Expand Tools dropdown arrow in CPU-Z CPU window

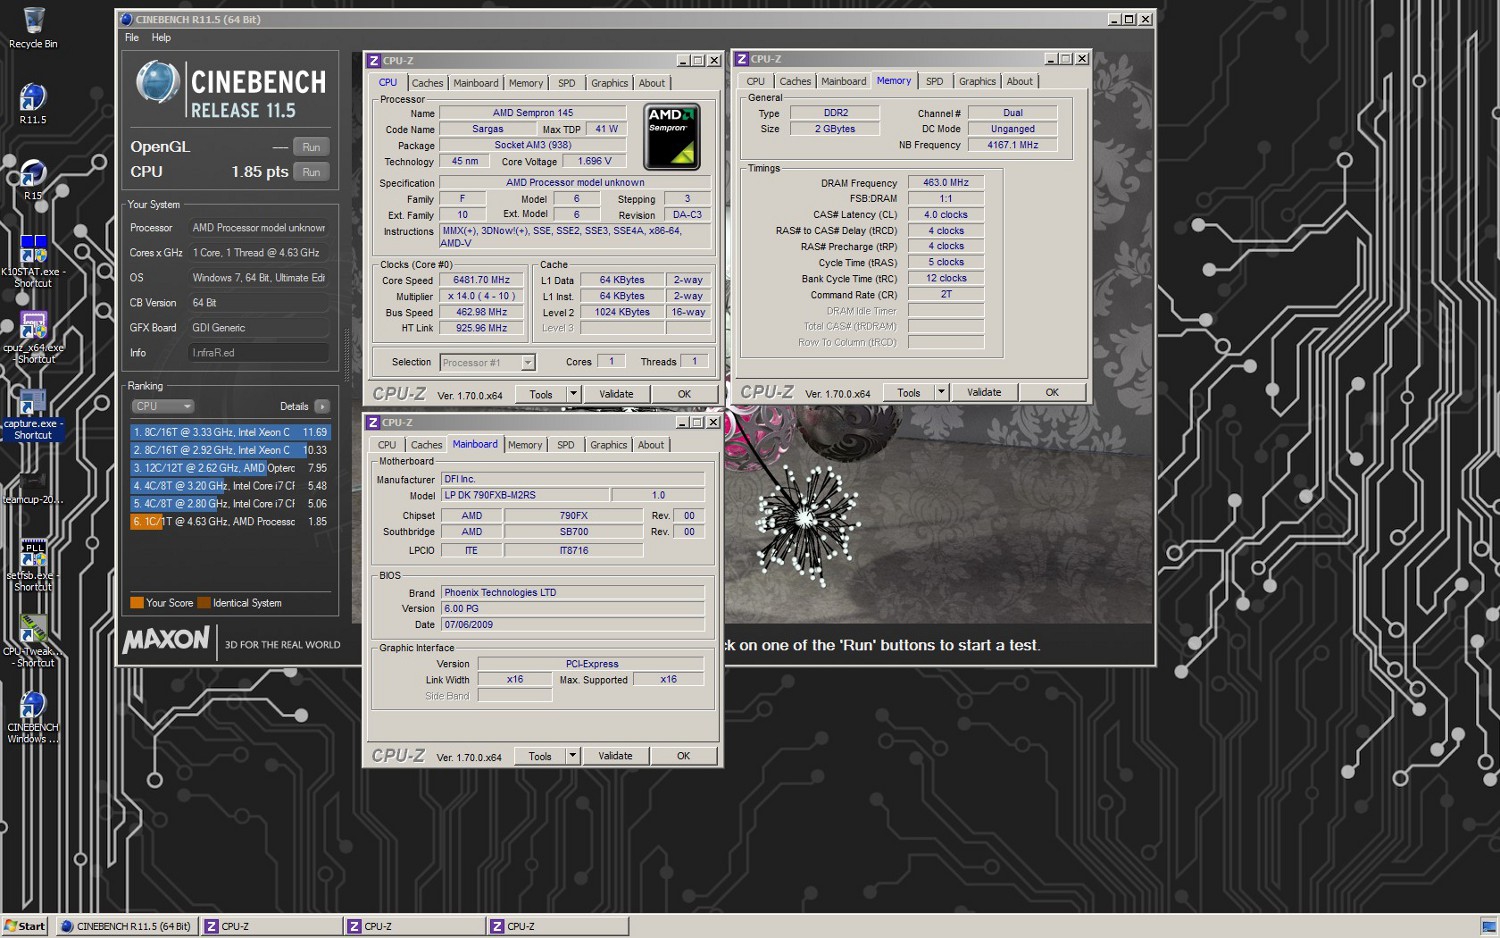click(573, 394)
